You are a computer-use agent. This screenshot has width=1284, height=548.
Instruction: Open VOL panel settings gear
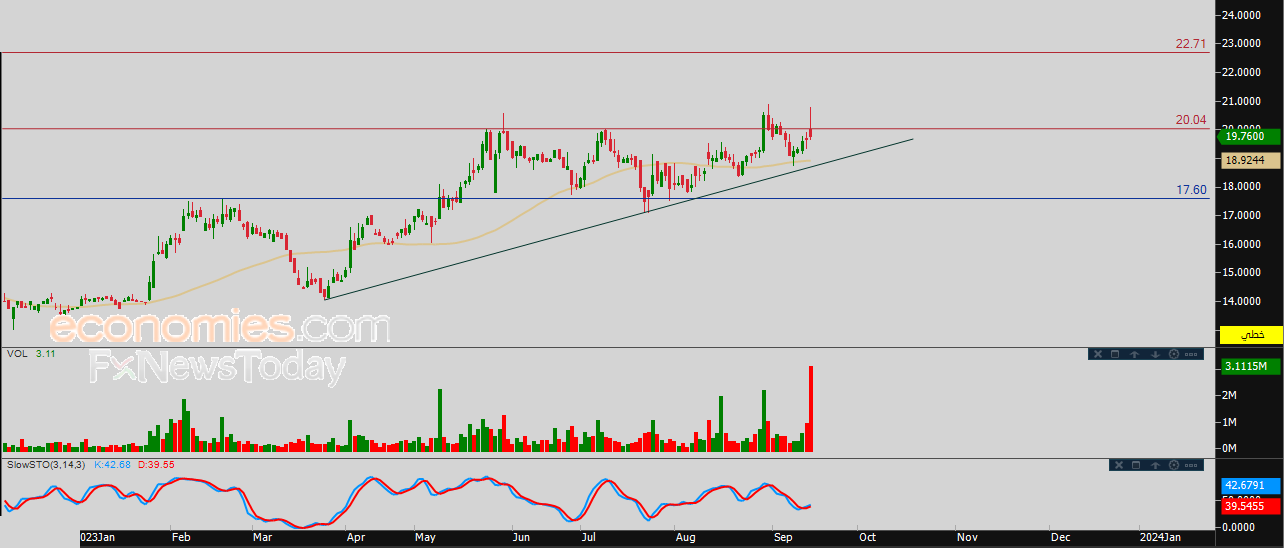click(1173, 354)
